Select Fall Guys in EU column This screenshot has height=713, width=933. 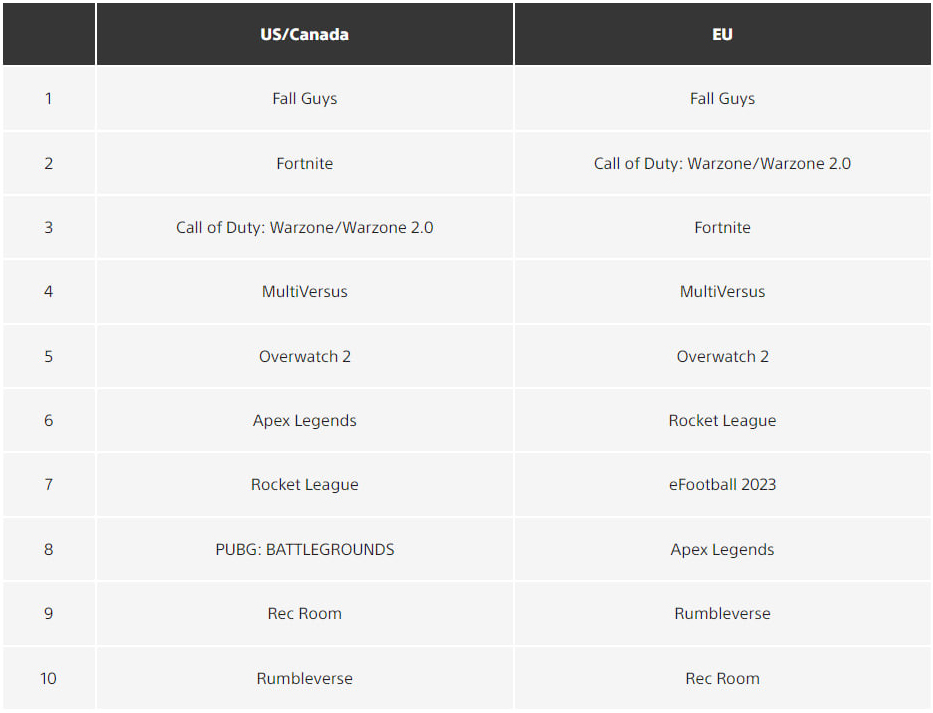pyautogui.click(x=722, y=98)
